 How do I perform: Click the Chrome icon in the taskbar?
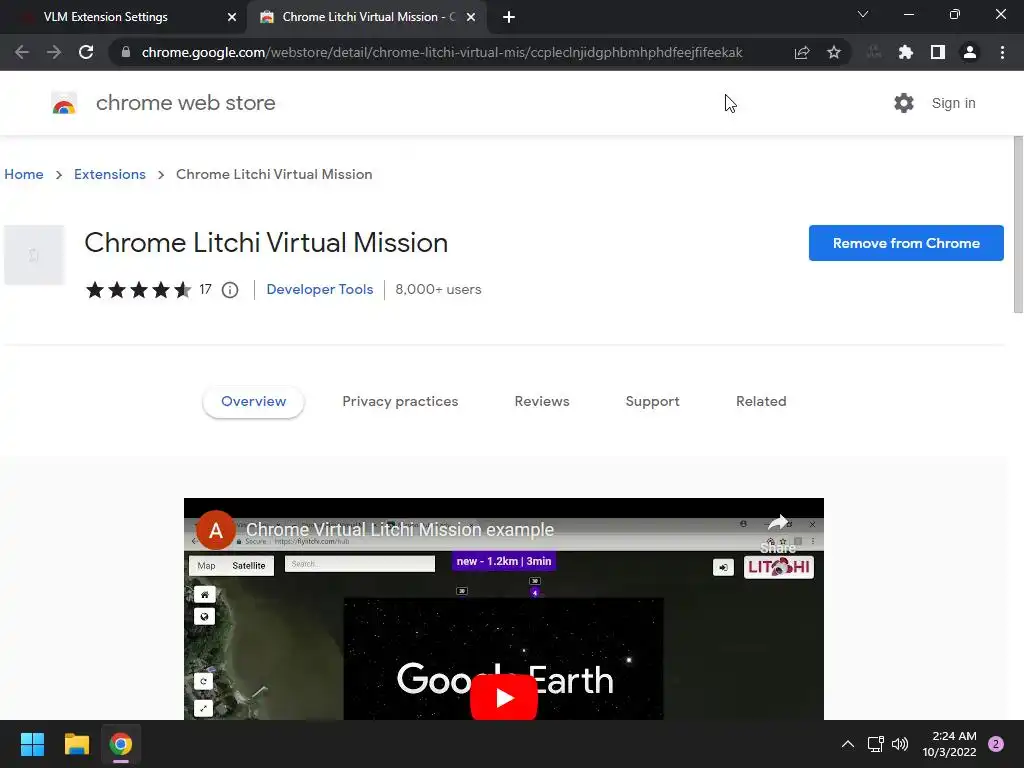121,744
